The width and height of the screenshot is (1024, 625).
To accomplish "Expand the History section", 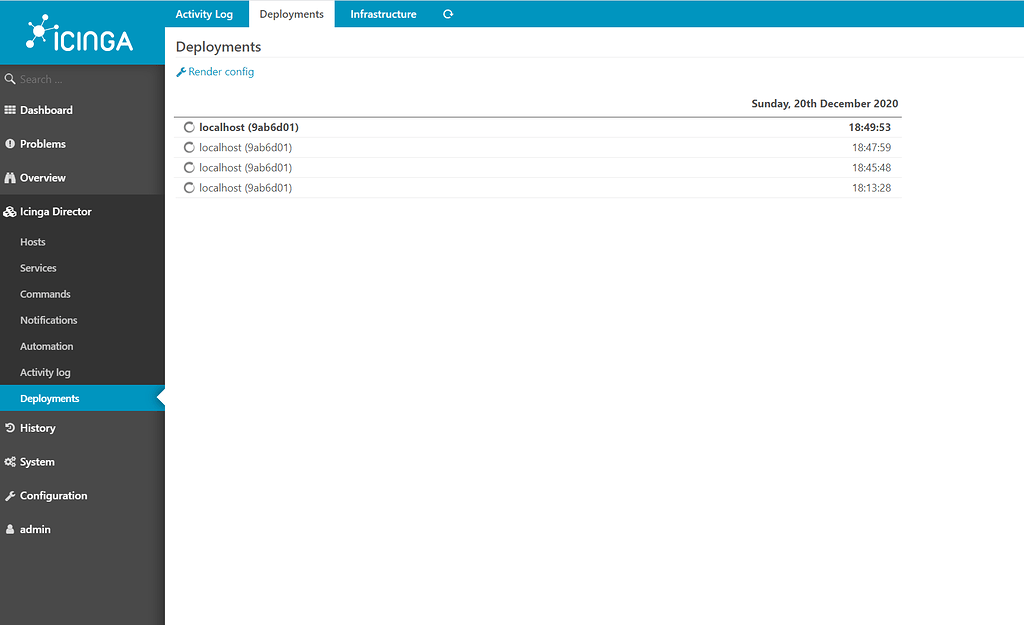I will click(x=37, y=428).
